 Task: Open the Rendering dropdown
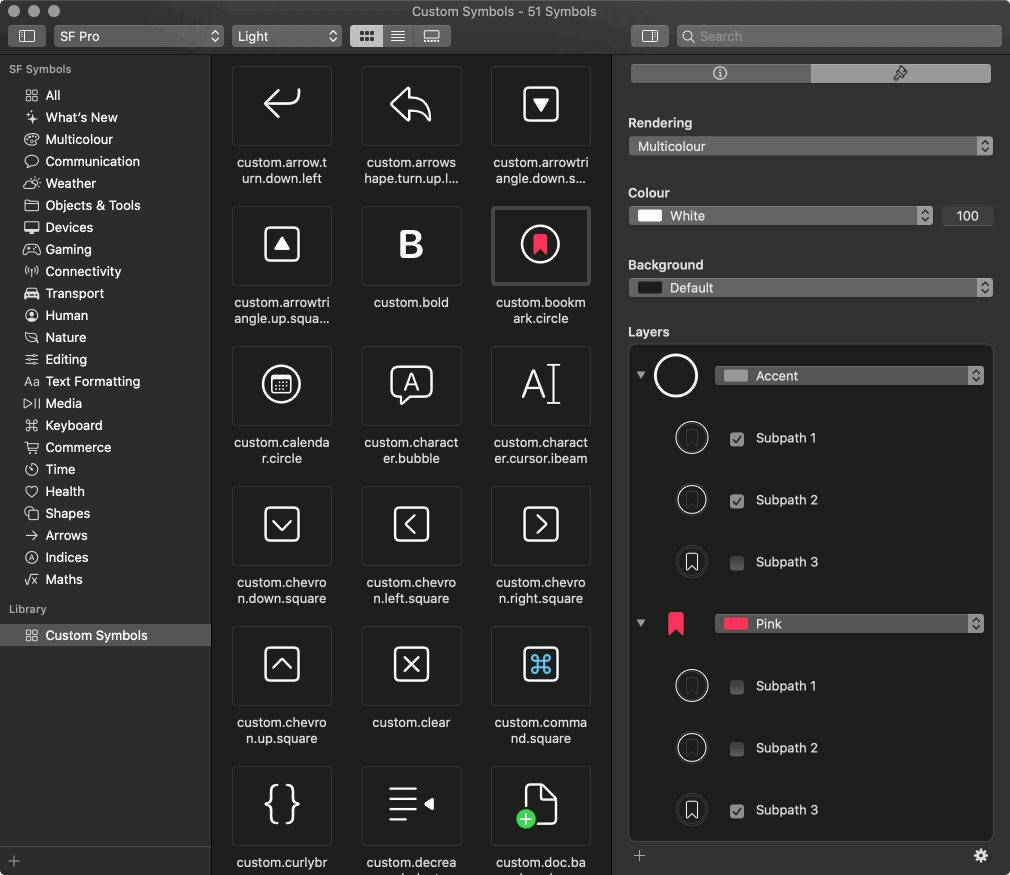pyautogui.click(x=810, y=145)
